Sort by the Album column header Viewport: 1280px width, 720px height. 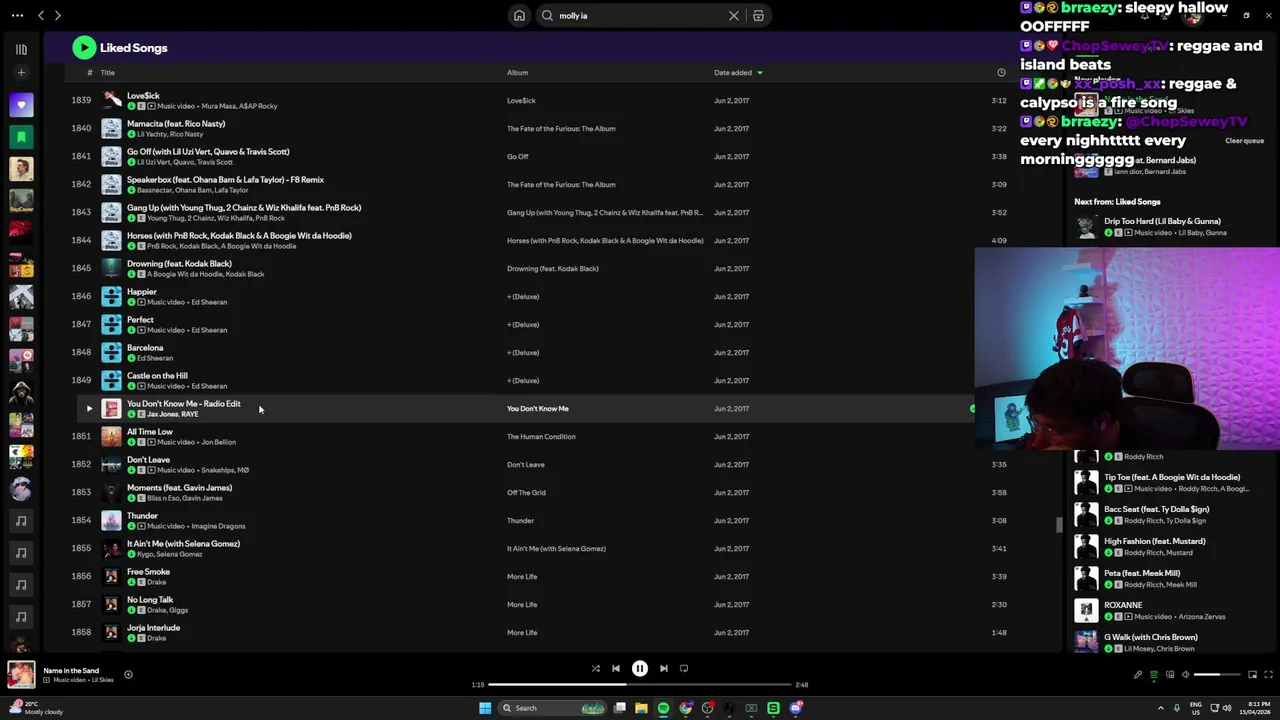click(517, 73)
